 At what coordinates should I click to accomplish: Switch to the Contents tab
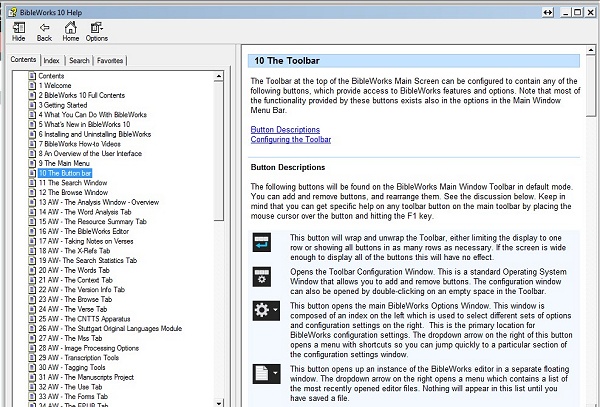pos(23,59)
